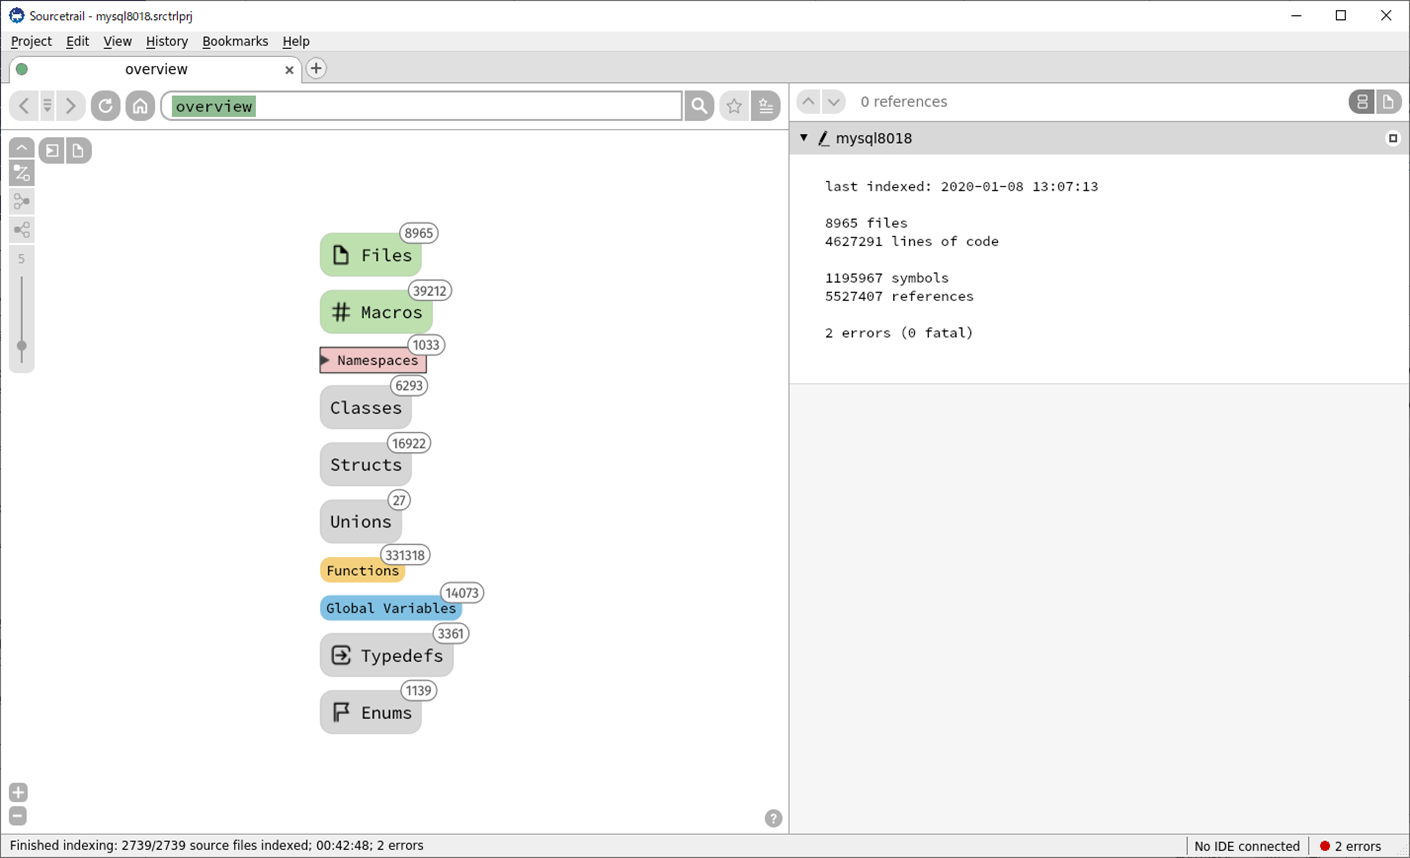Select the Global Variables node
The image size is (1410, 858).
click(390, 608)
